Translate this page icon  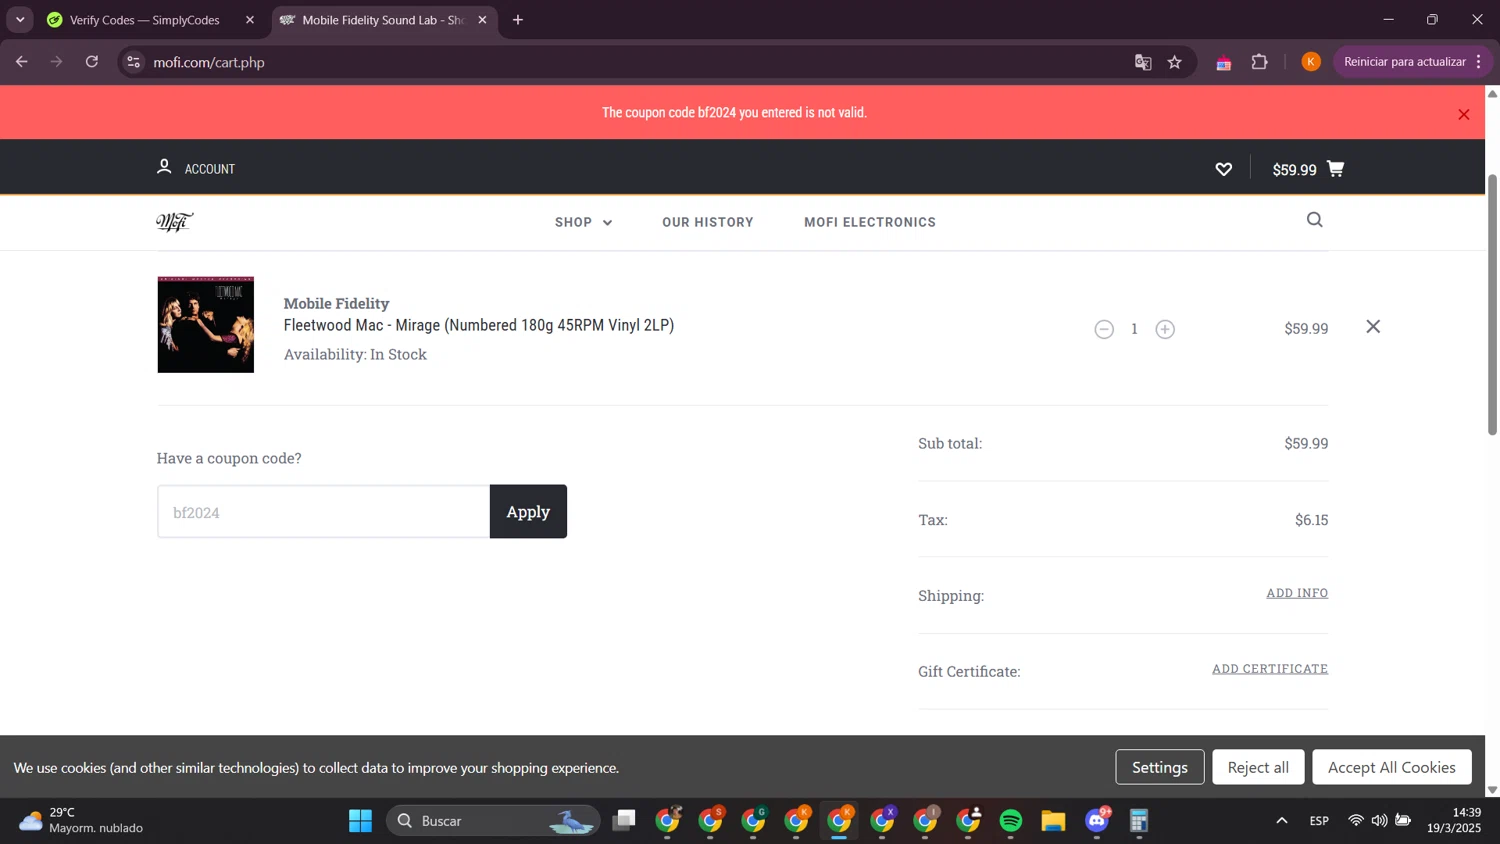[1143, 62]
